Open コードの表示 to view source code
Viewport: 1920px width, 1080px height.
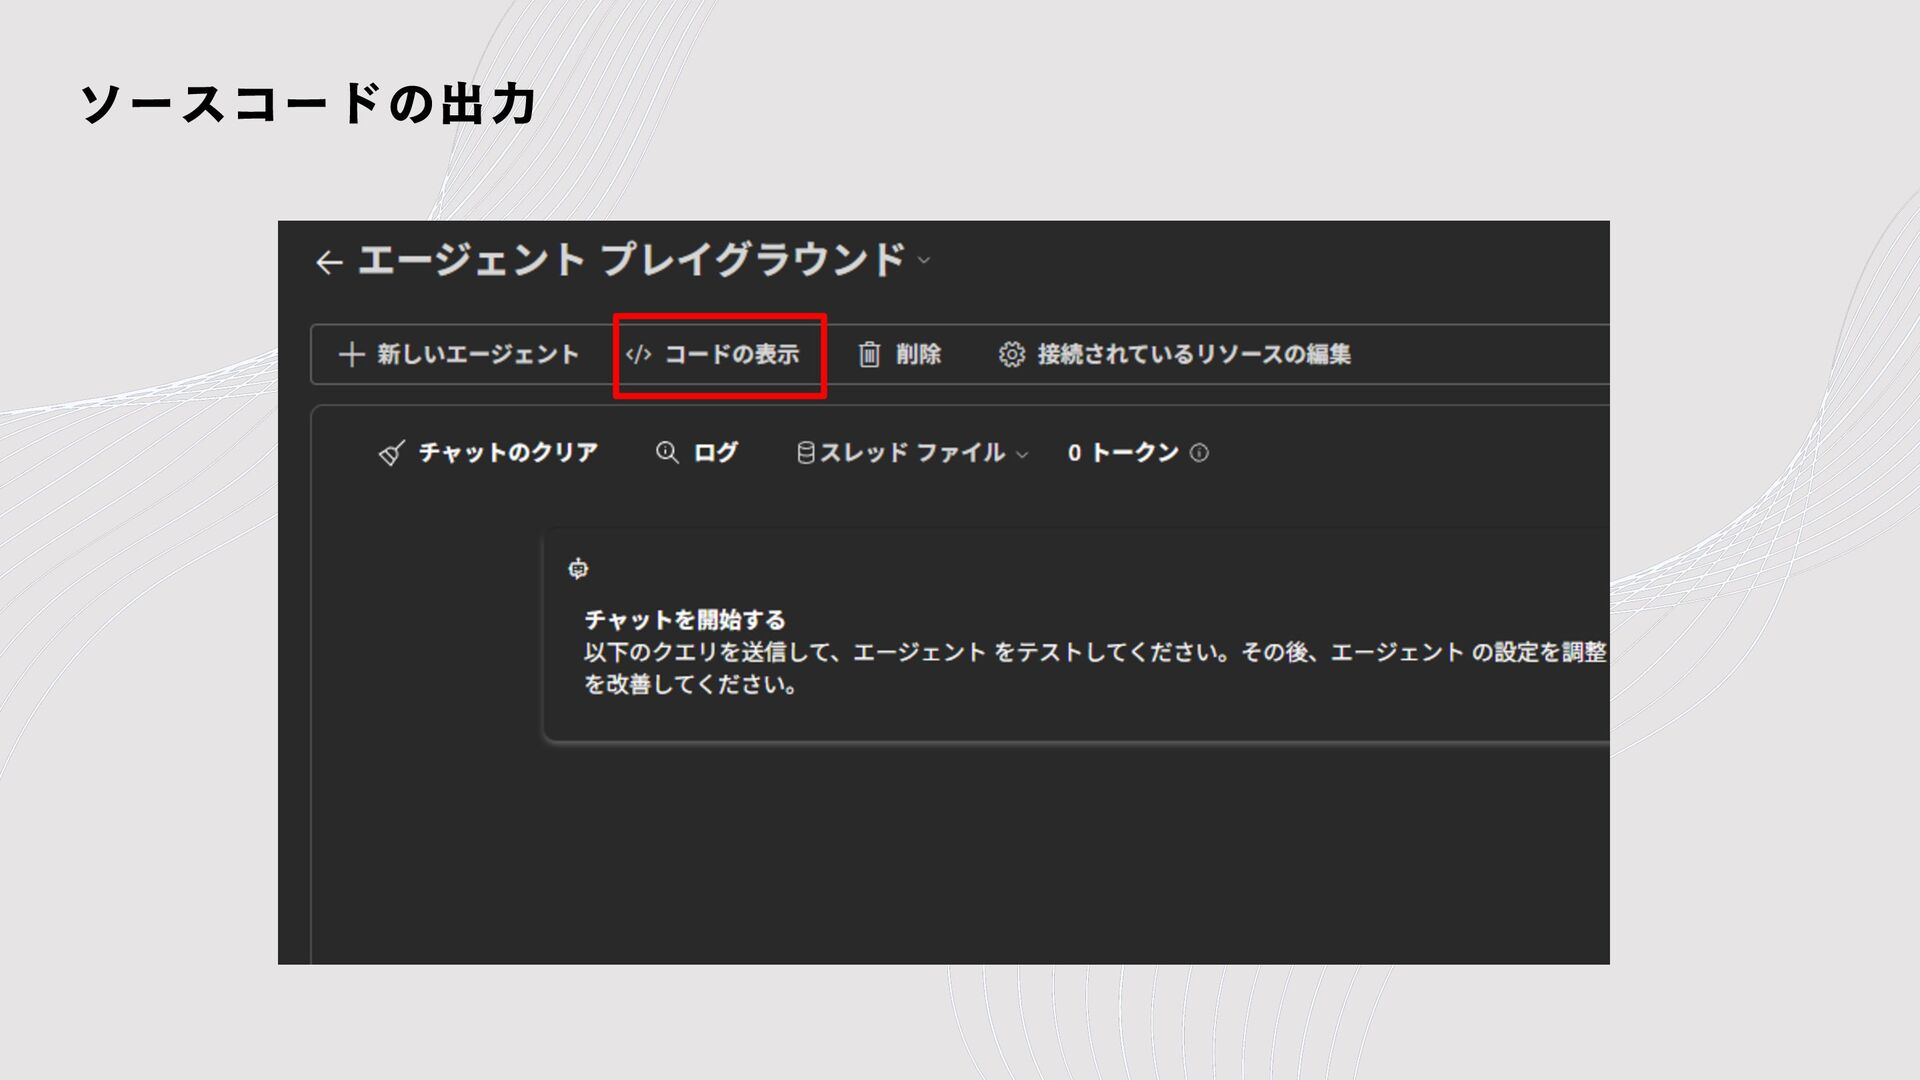point(731,355)
